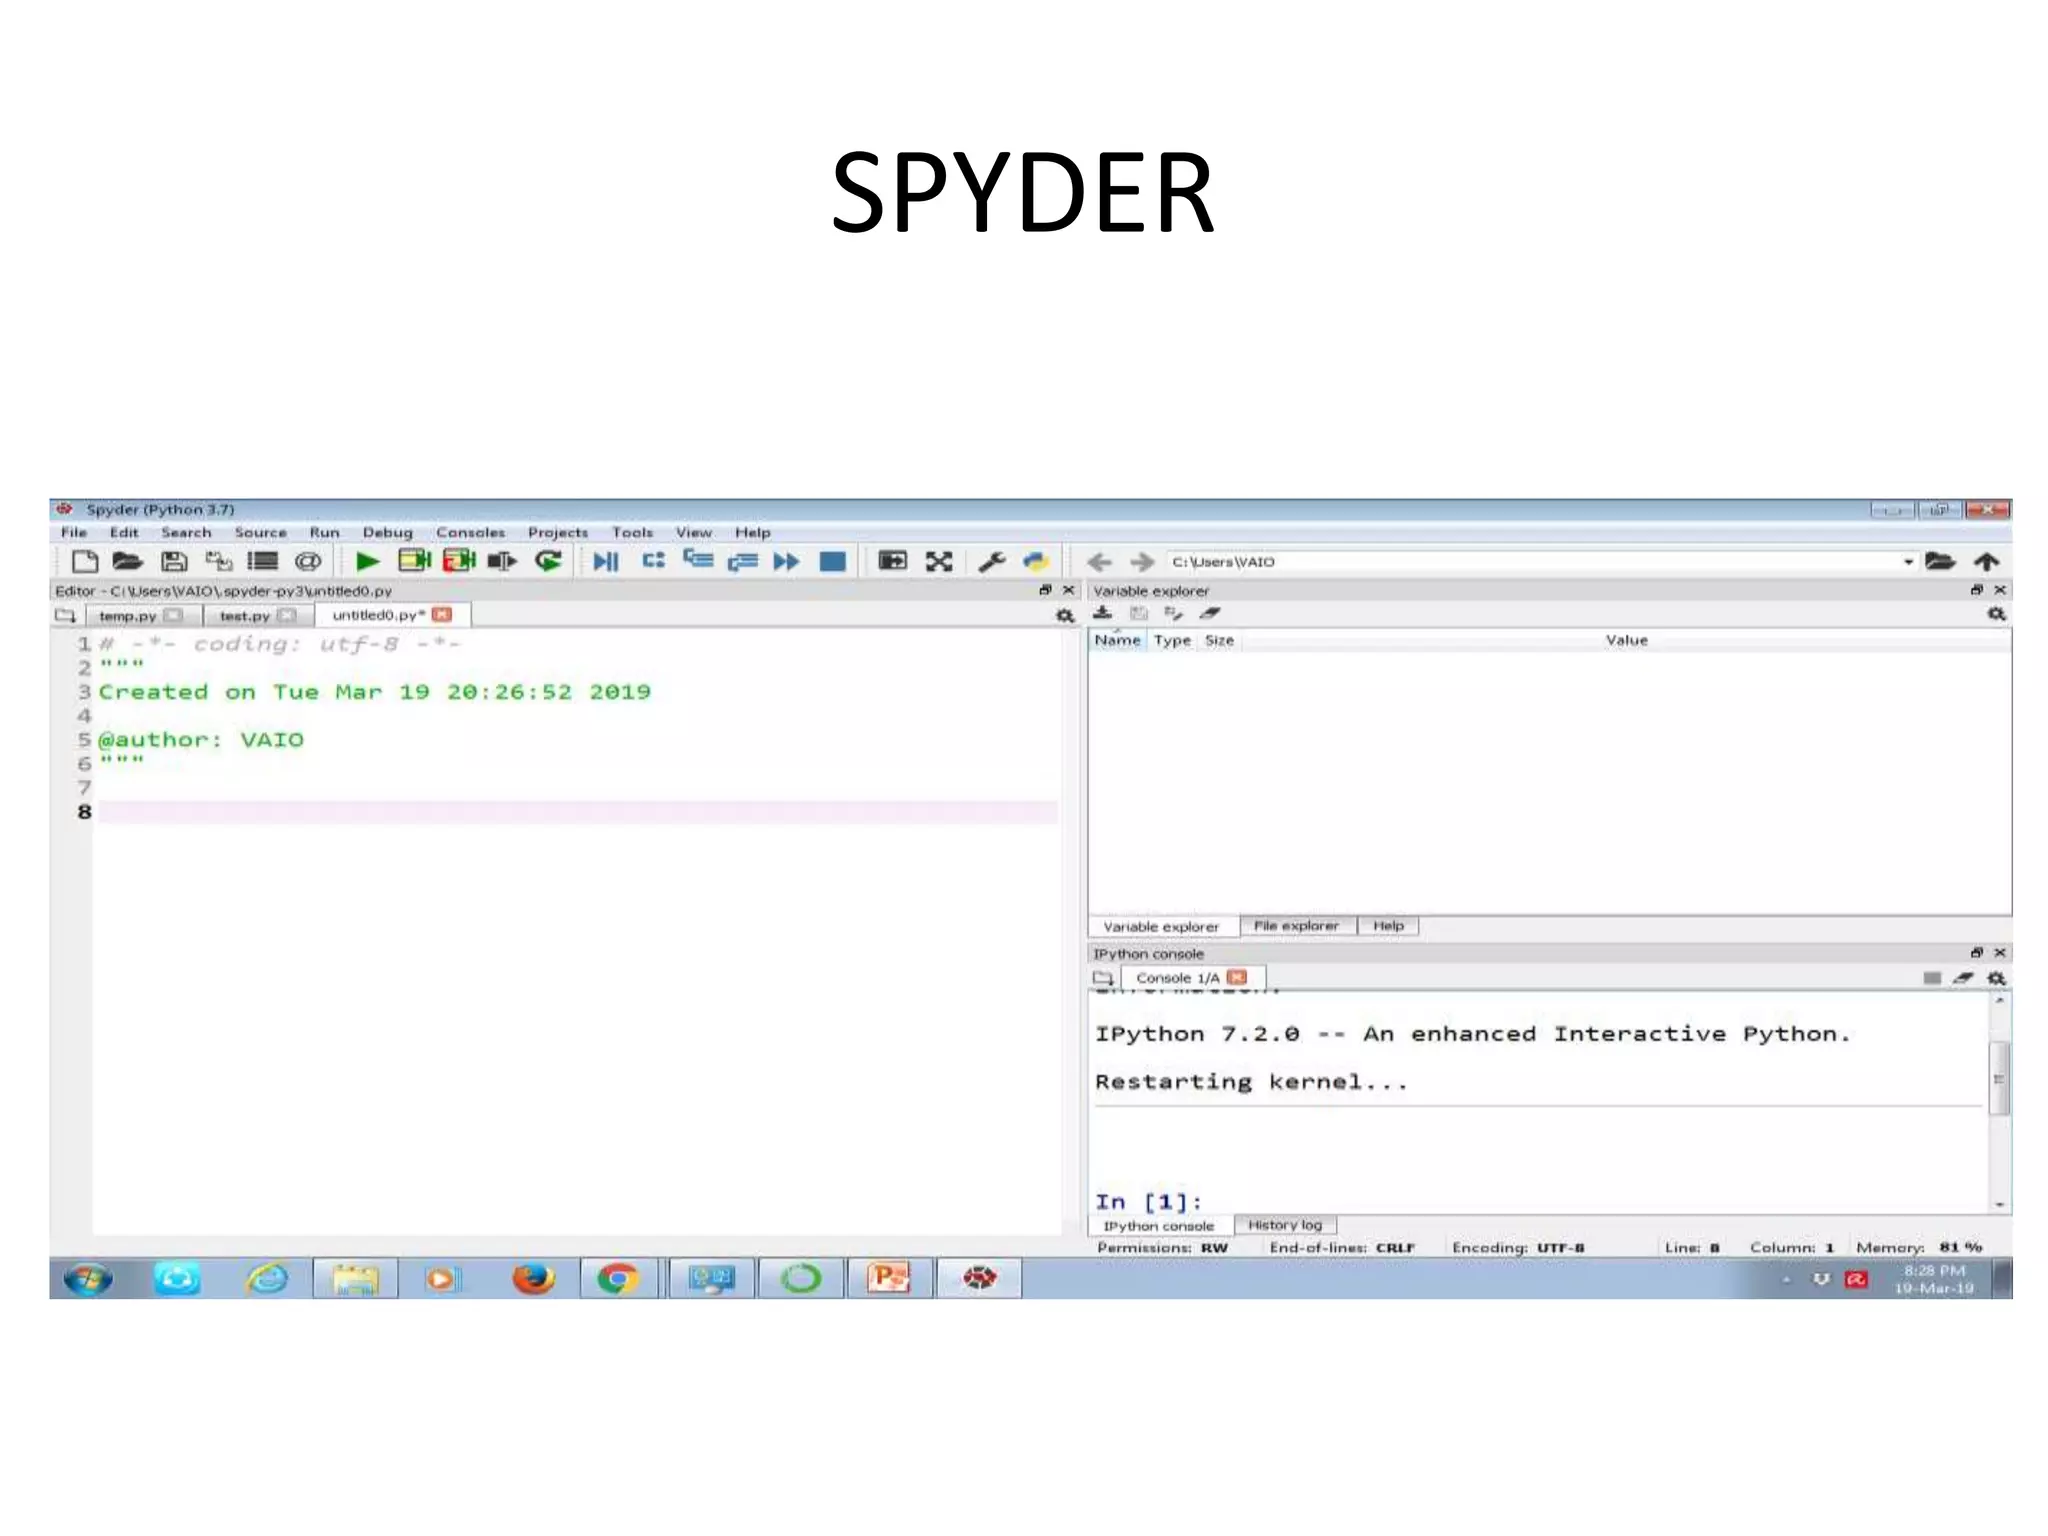Open the View menu
2048x1536 pixels.
[693, 532]
